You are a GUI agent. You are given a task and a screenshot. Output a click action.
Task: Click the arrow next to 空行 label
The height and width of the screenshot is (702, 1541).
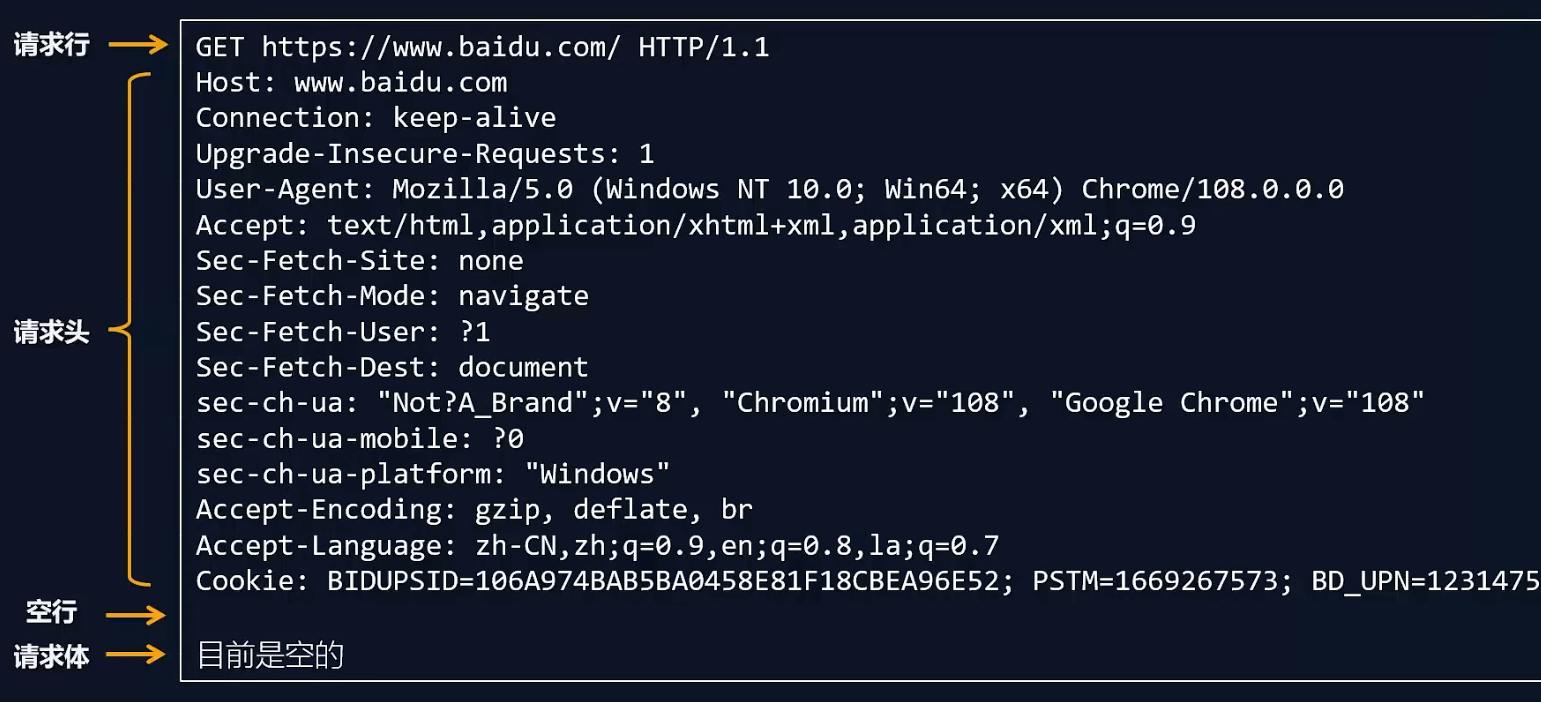click(136, 614)
